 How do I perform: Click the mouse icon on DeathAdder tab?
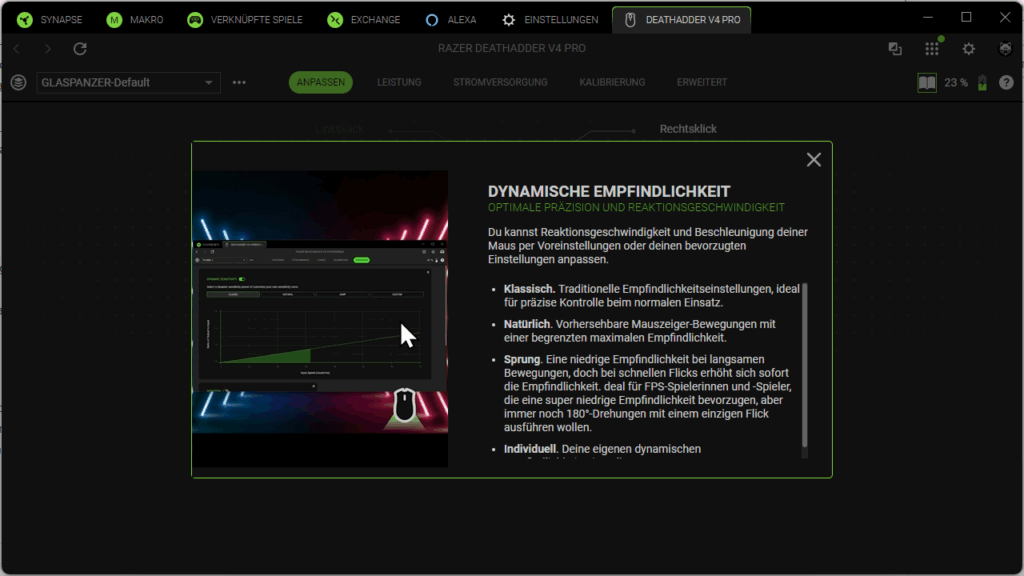[x=630, y=20]
